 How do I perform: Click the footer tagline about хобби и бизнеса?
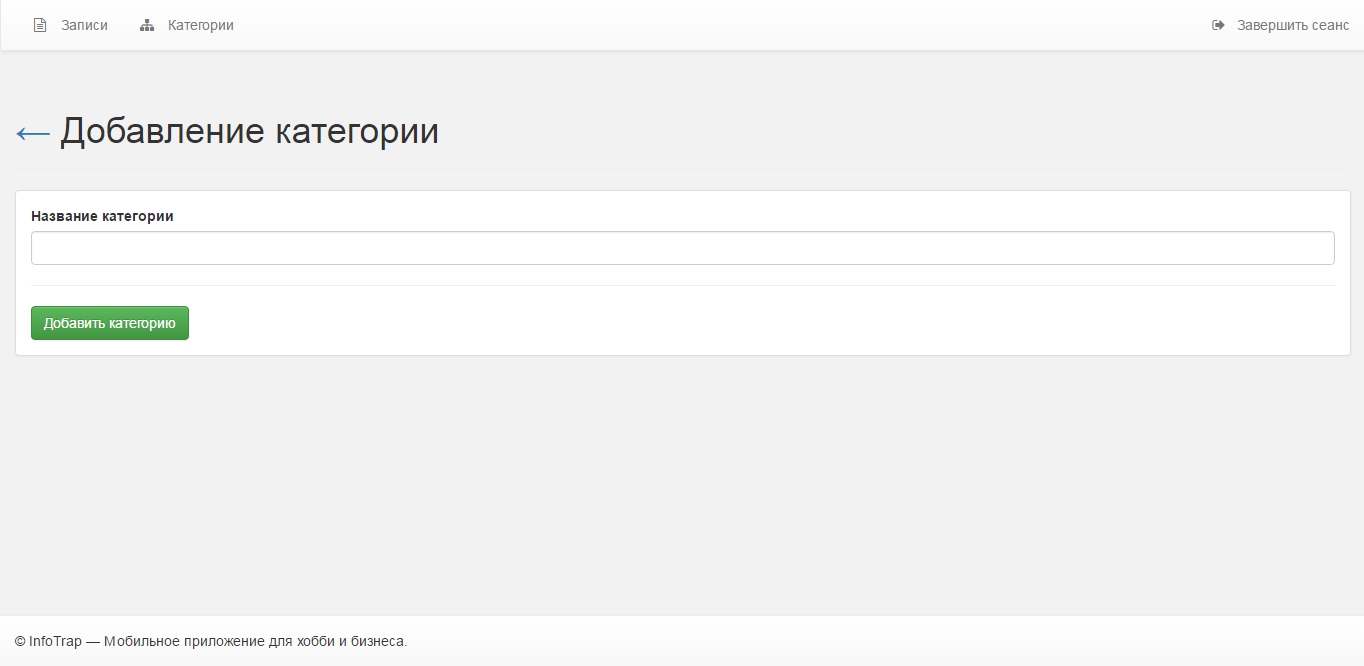coord(255,641)
